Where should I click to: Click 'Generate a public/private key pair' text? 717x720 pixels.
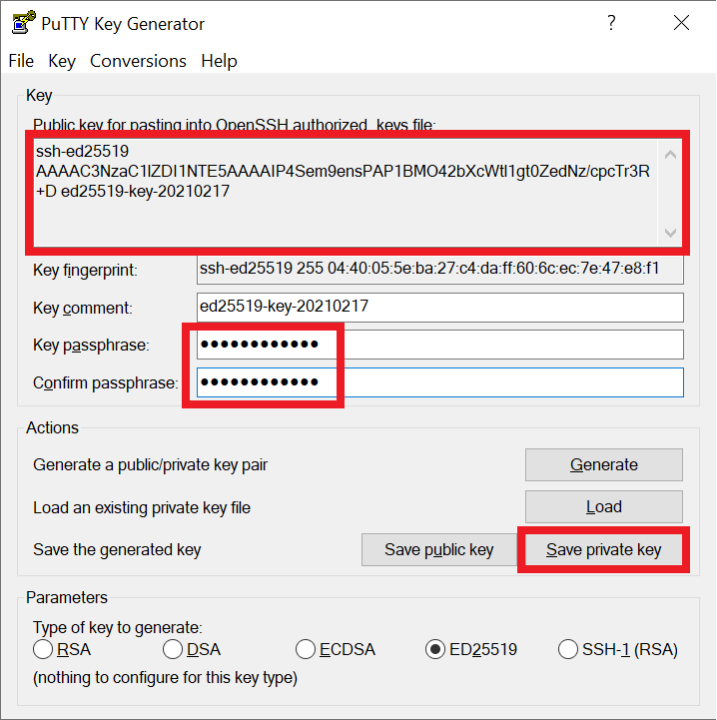coord(150,465)
